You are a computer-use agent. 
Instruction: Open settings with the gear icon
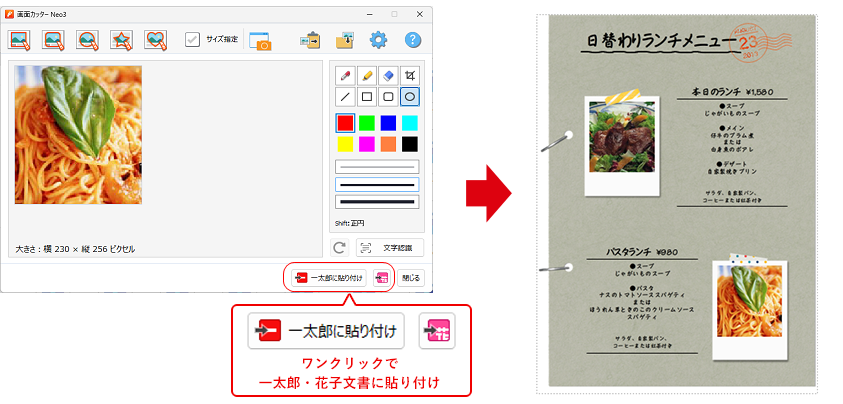[x=378, y=40]
